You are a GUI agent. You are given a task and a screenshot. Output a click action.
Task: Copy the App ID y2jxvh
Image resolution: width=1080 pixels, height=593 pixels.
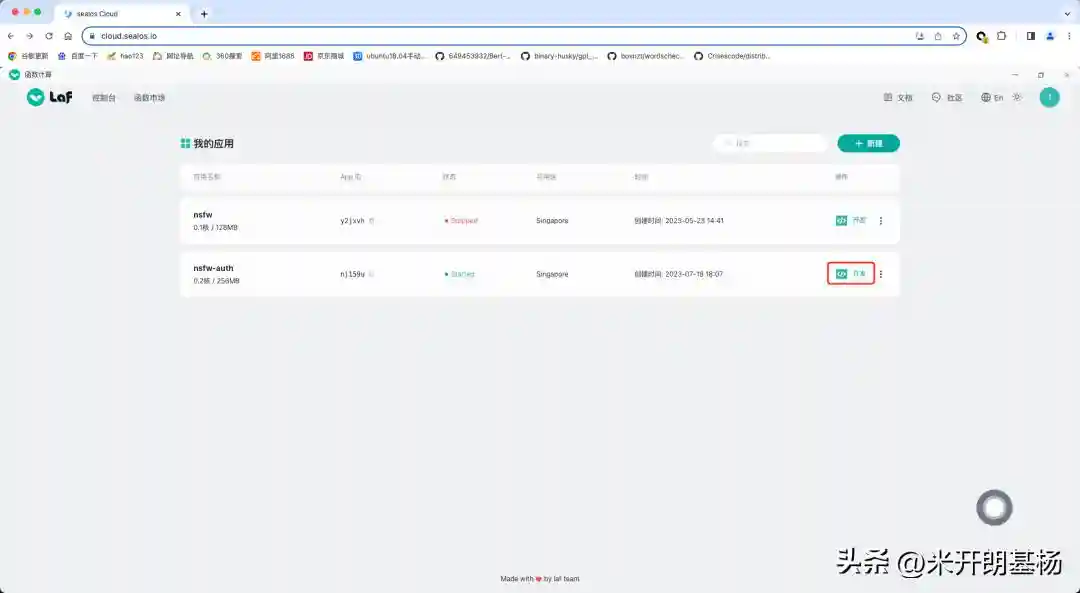pos(371,221)
